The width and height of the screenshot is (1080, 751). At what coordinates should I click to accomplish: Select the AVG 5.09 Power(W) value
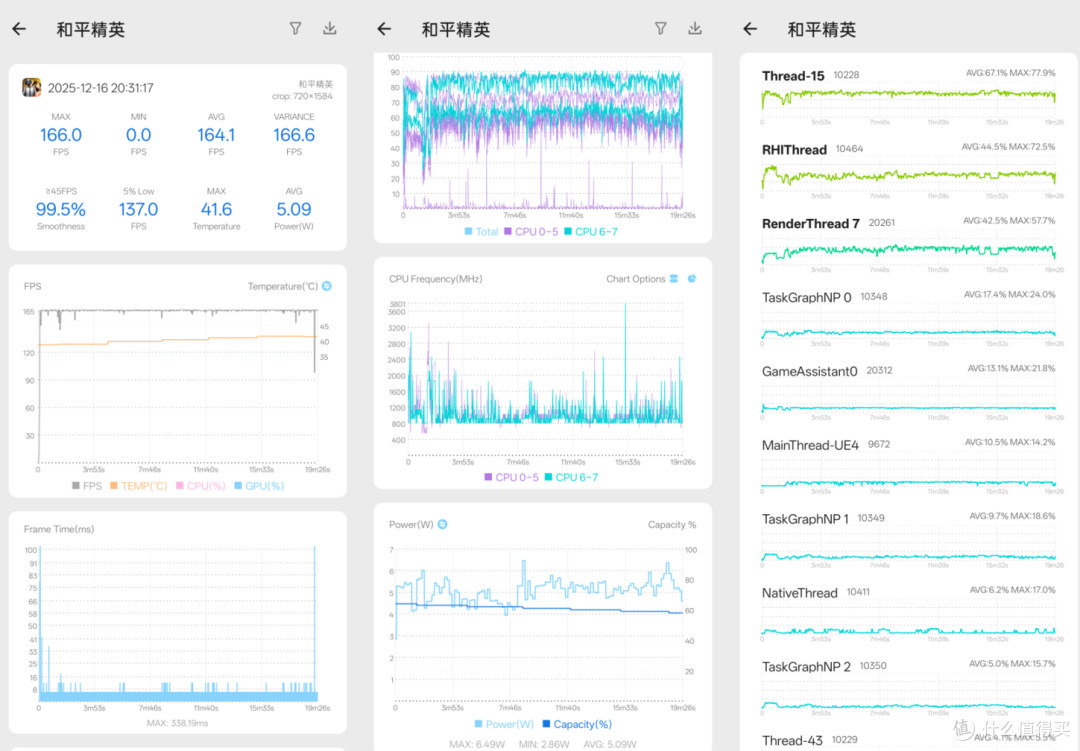tap(294, 209)
